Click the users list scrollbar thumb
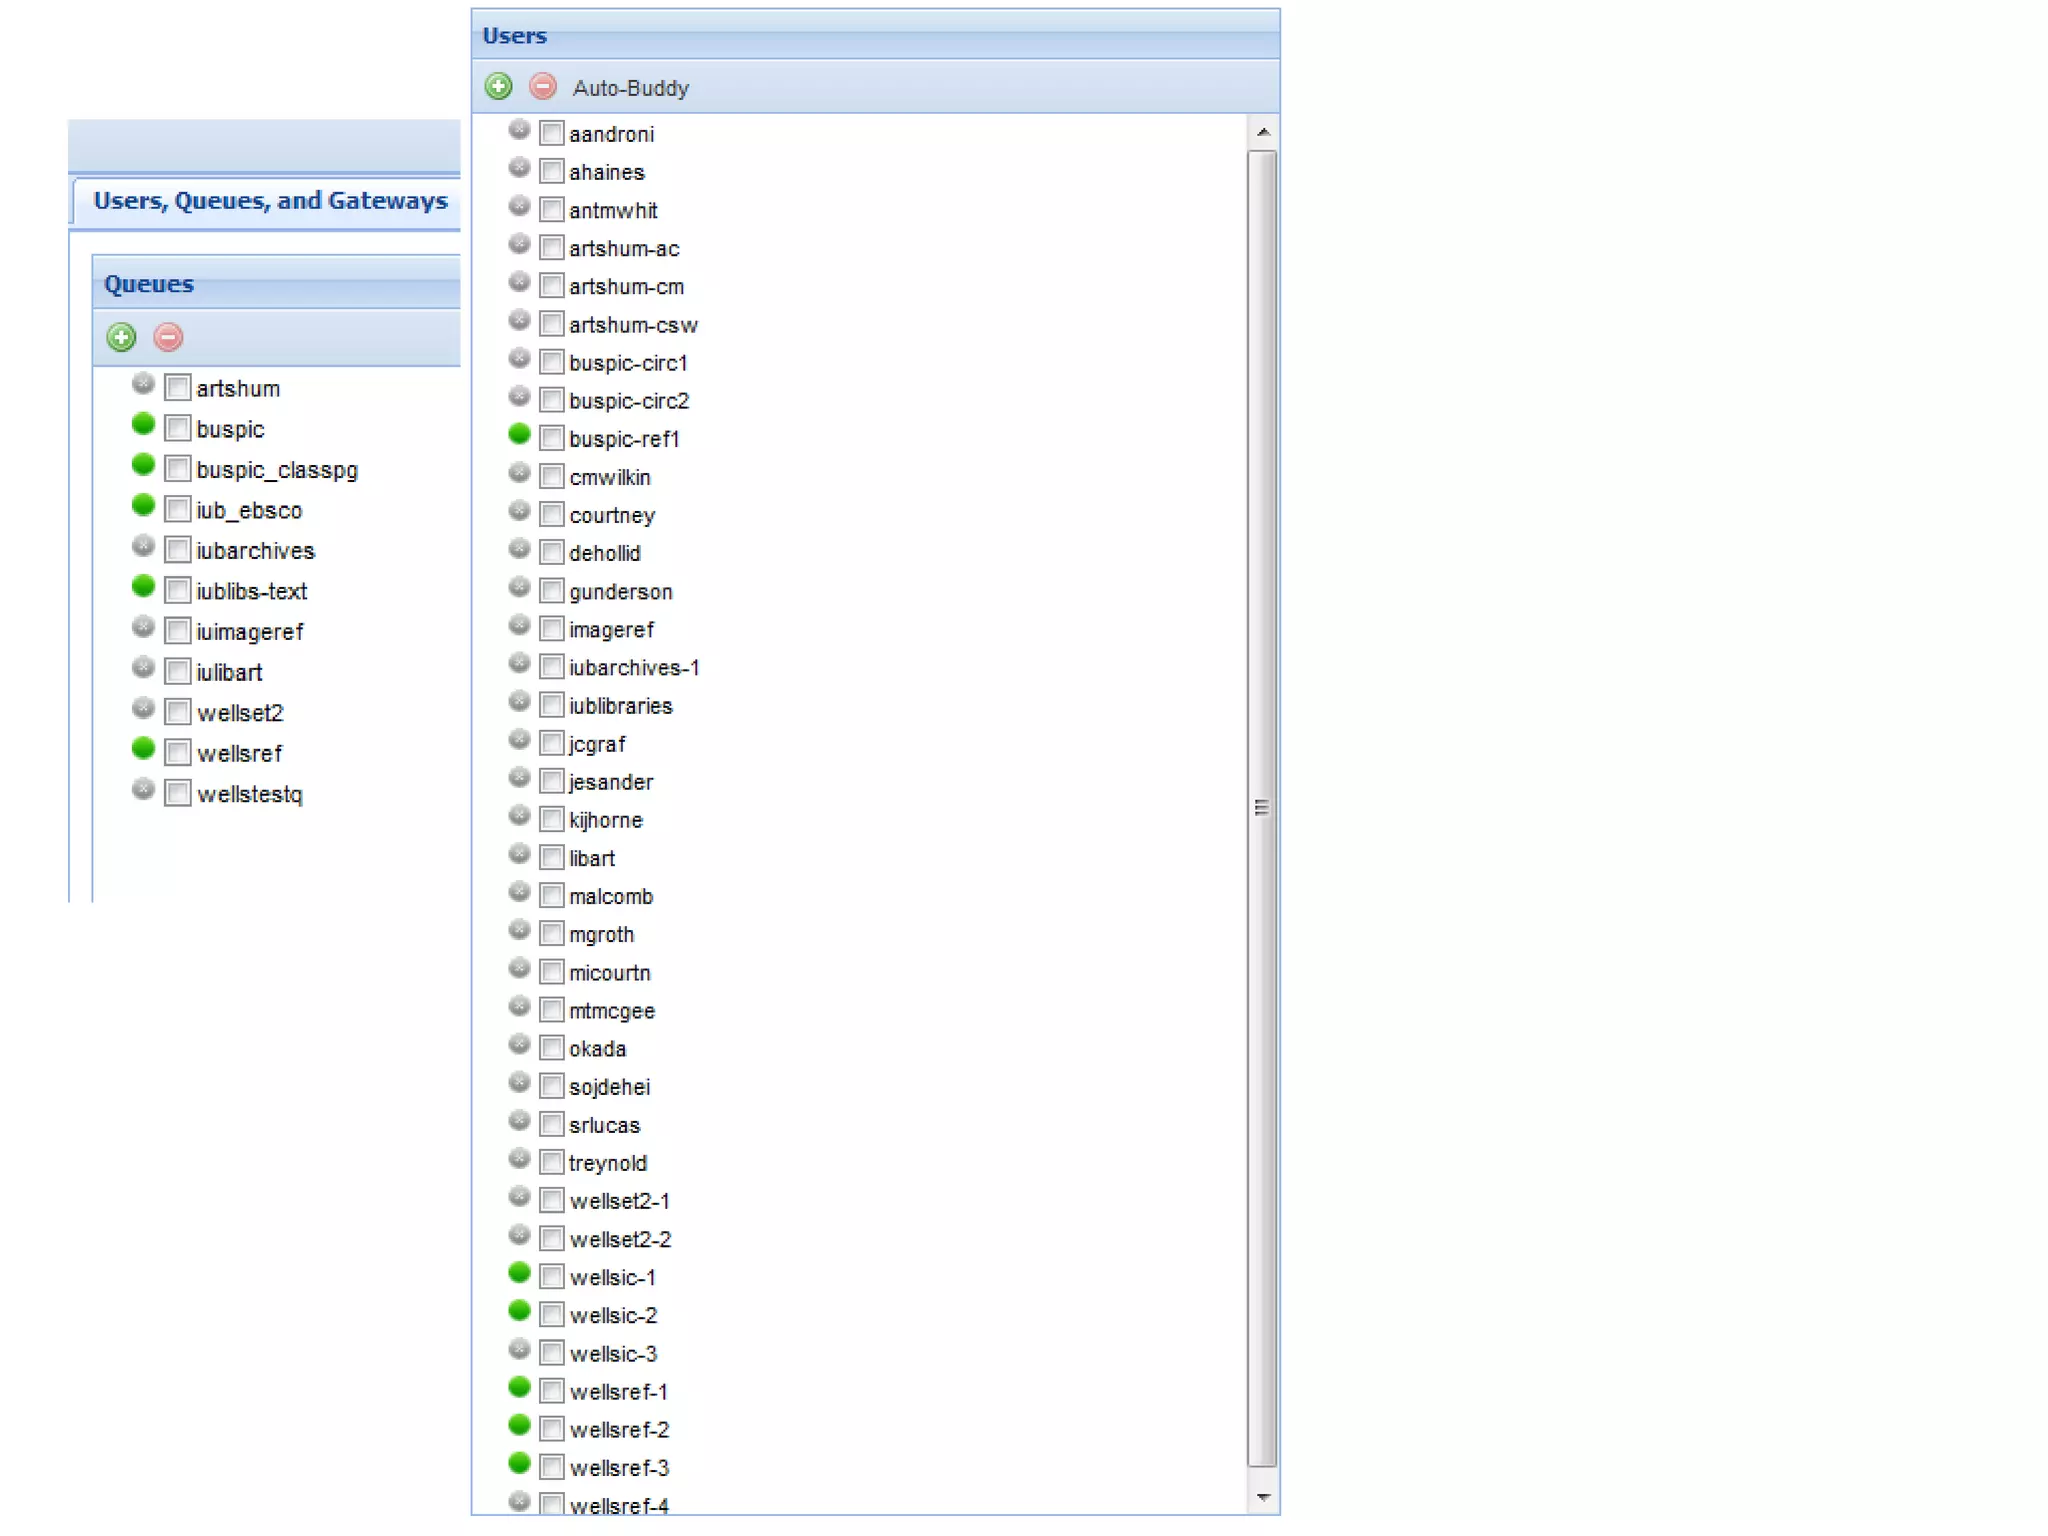 pyautogui.click(x=1262, y=807)
